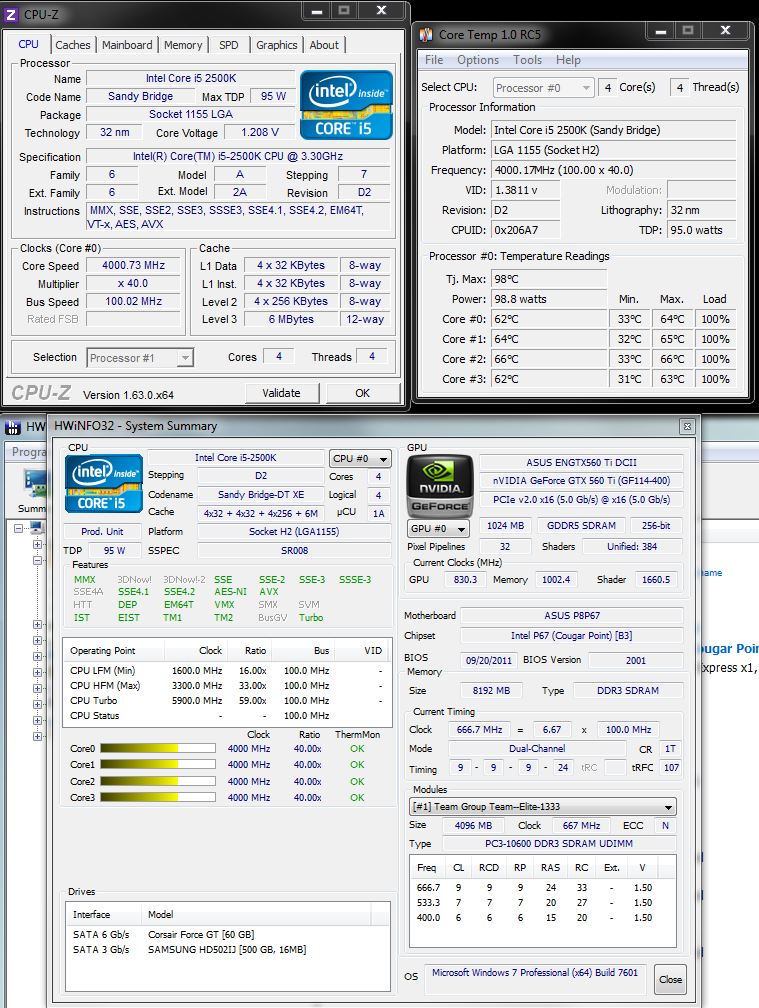Select the SAMSUNG HD502IJ drive row
The image size is (759, 1008).
[x=228, y=950]
